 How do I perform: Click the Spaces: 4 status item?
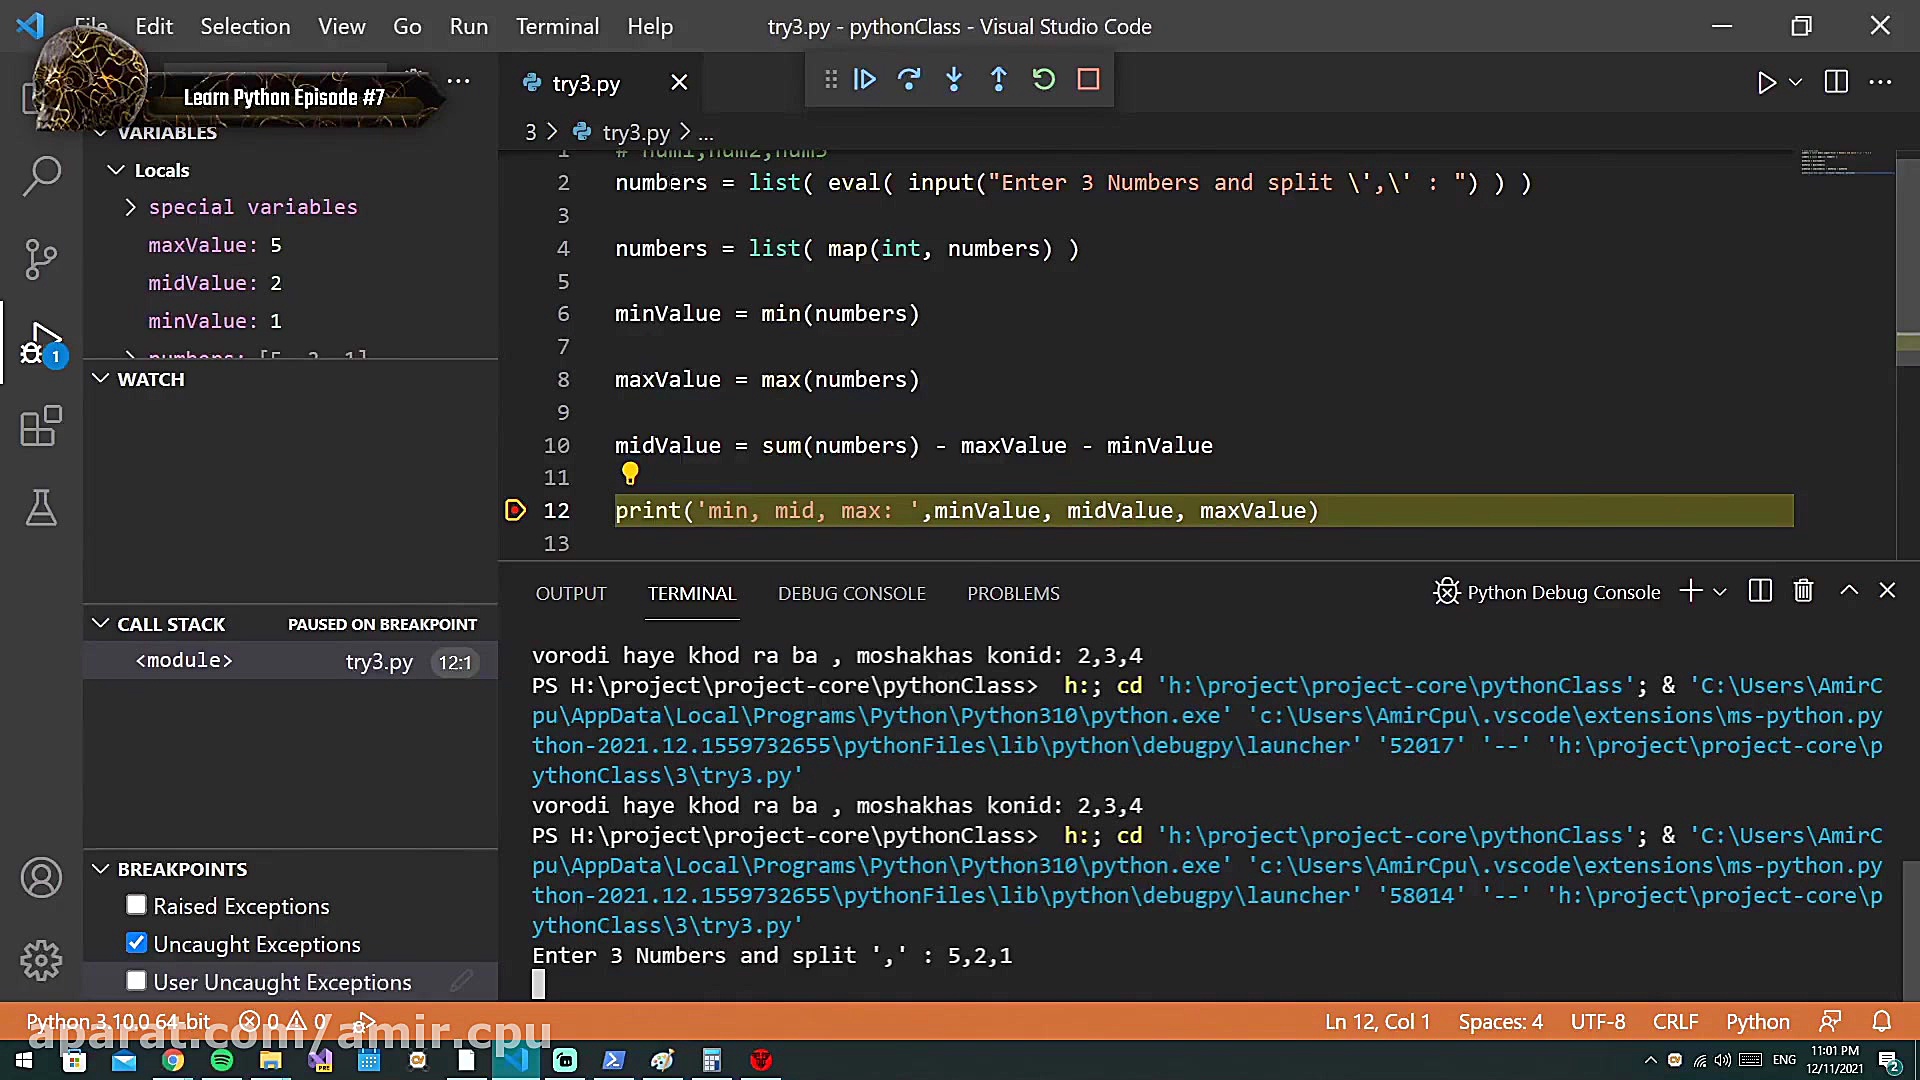click(x=1500, y=1022)
